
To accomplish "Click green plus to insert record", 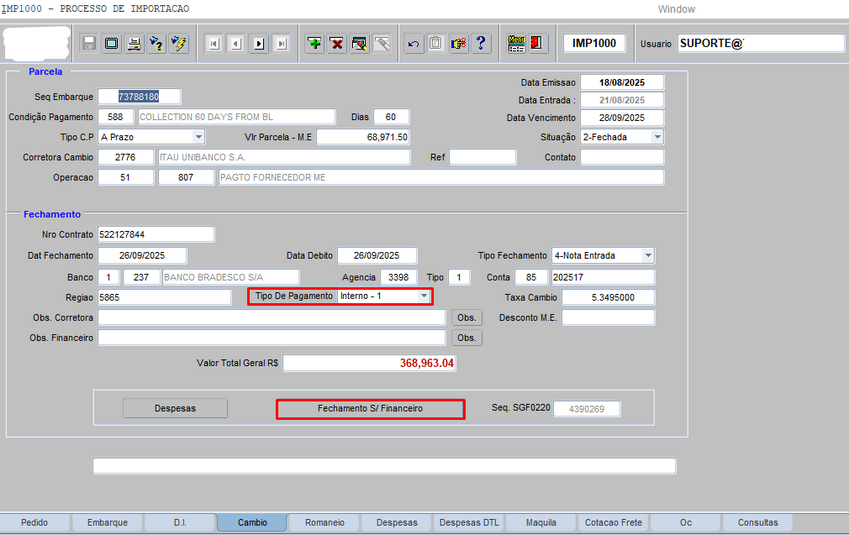I will pos(315,43).
